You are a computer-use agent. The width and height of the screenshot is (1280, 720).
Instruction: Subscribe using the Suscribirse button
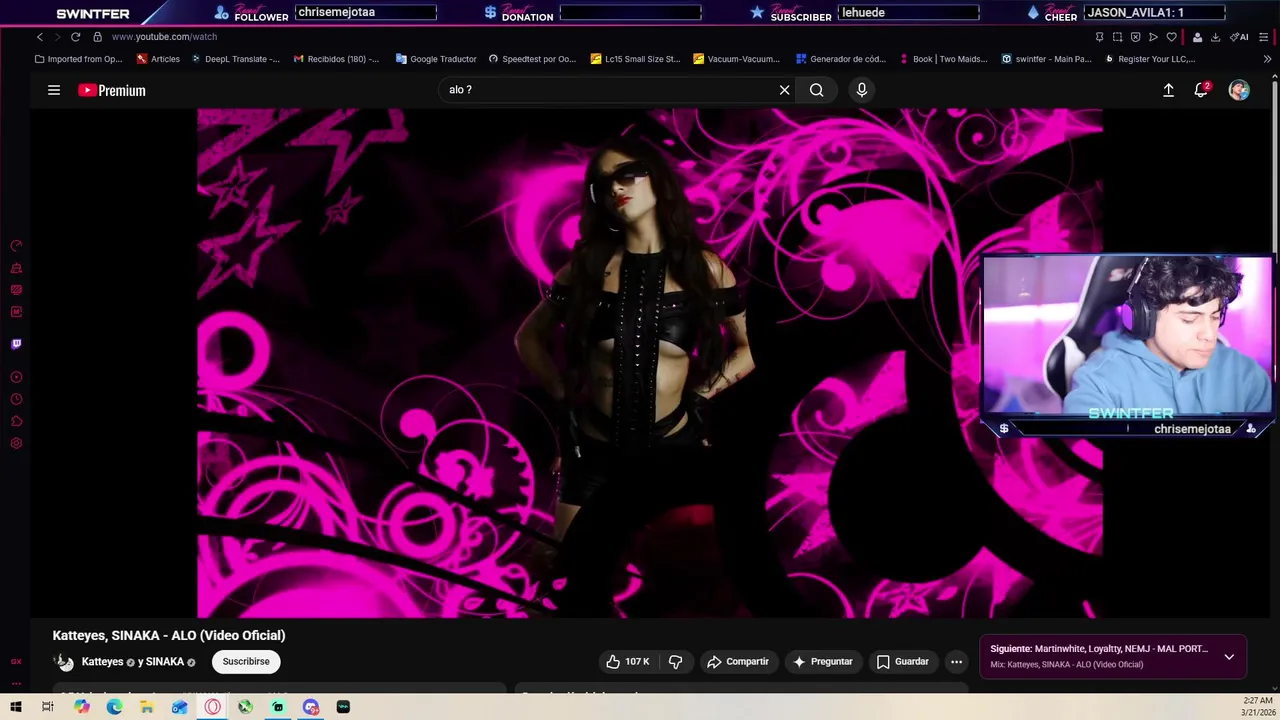coord(246,661)
